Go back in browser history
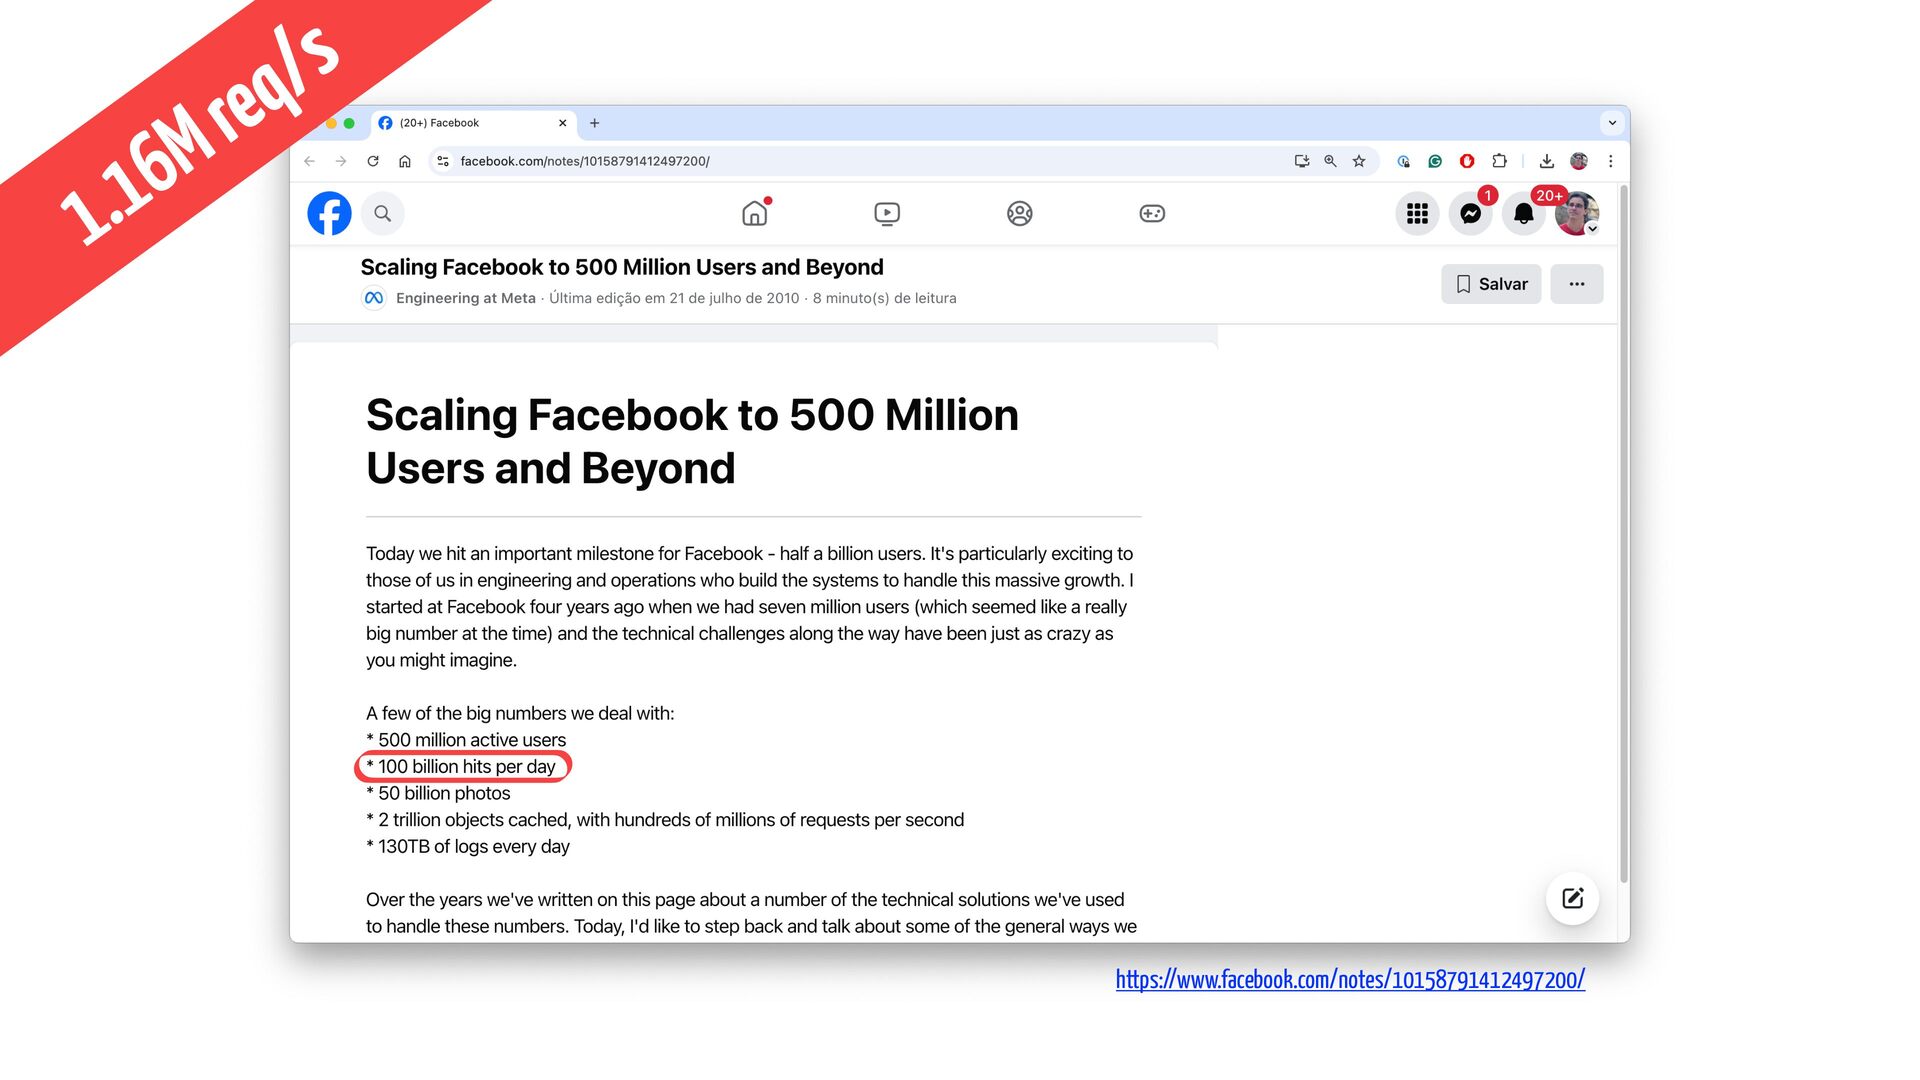 pos(310,161)
